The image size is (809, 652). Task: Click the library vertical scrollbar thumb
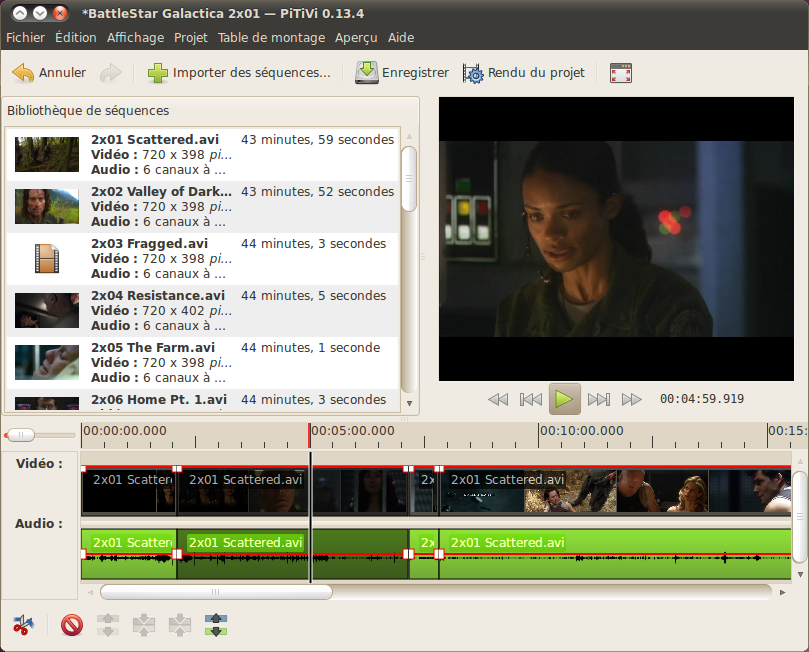(409, 179)
